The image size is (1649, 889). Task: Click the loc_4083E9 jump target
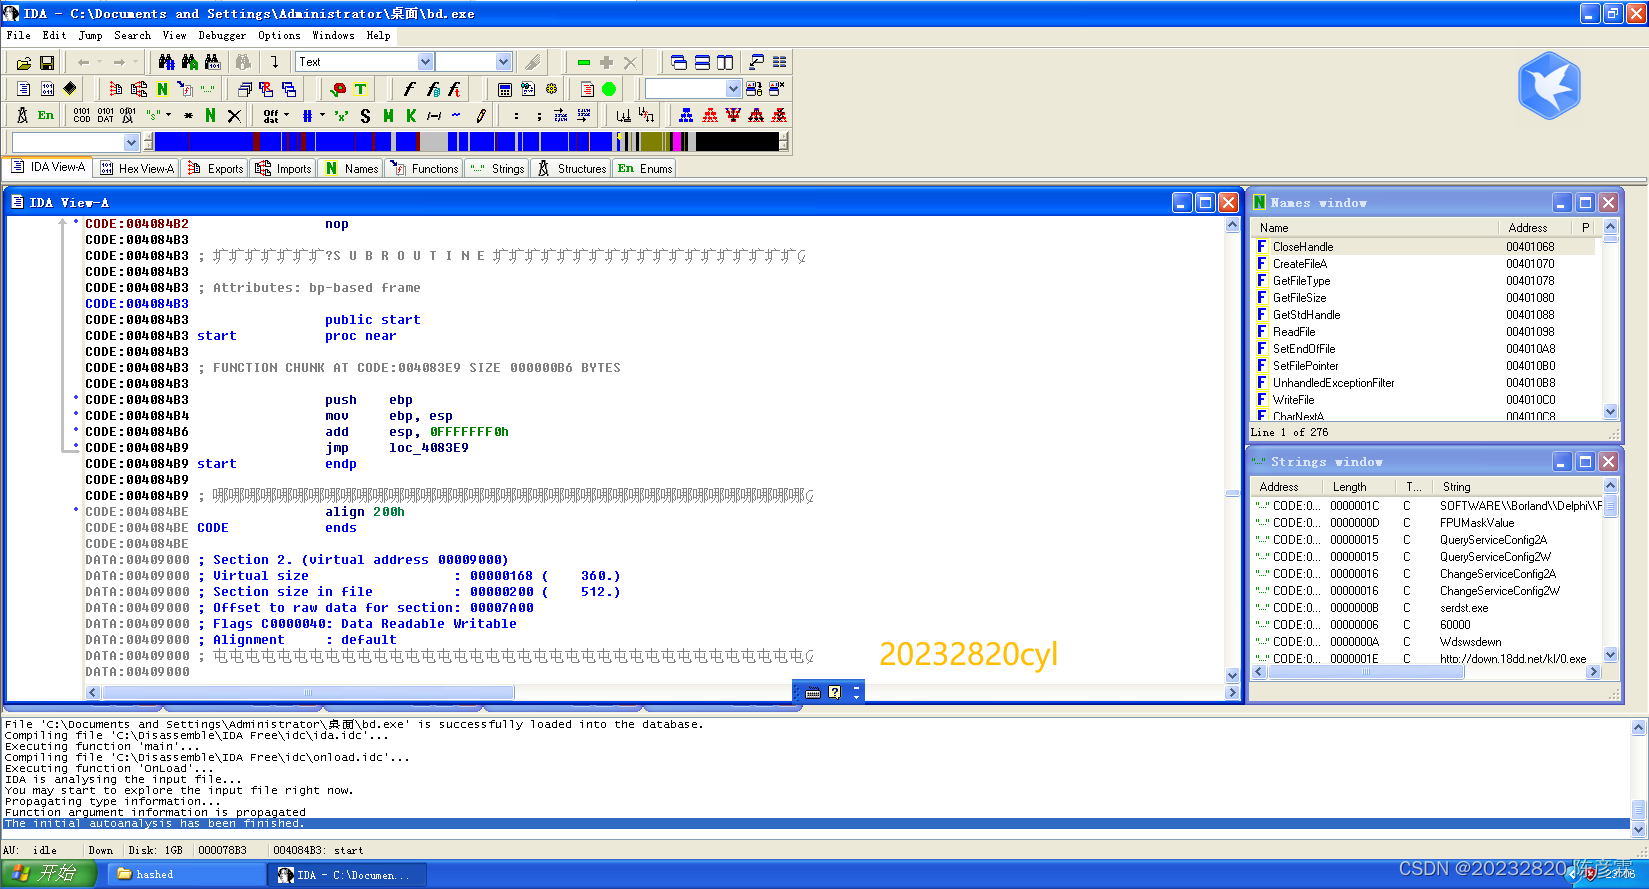429,448
